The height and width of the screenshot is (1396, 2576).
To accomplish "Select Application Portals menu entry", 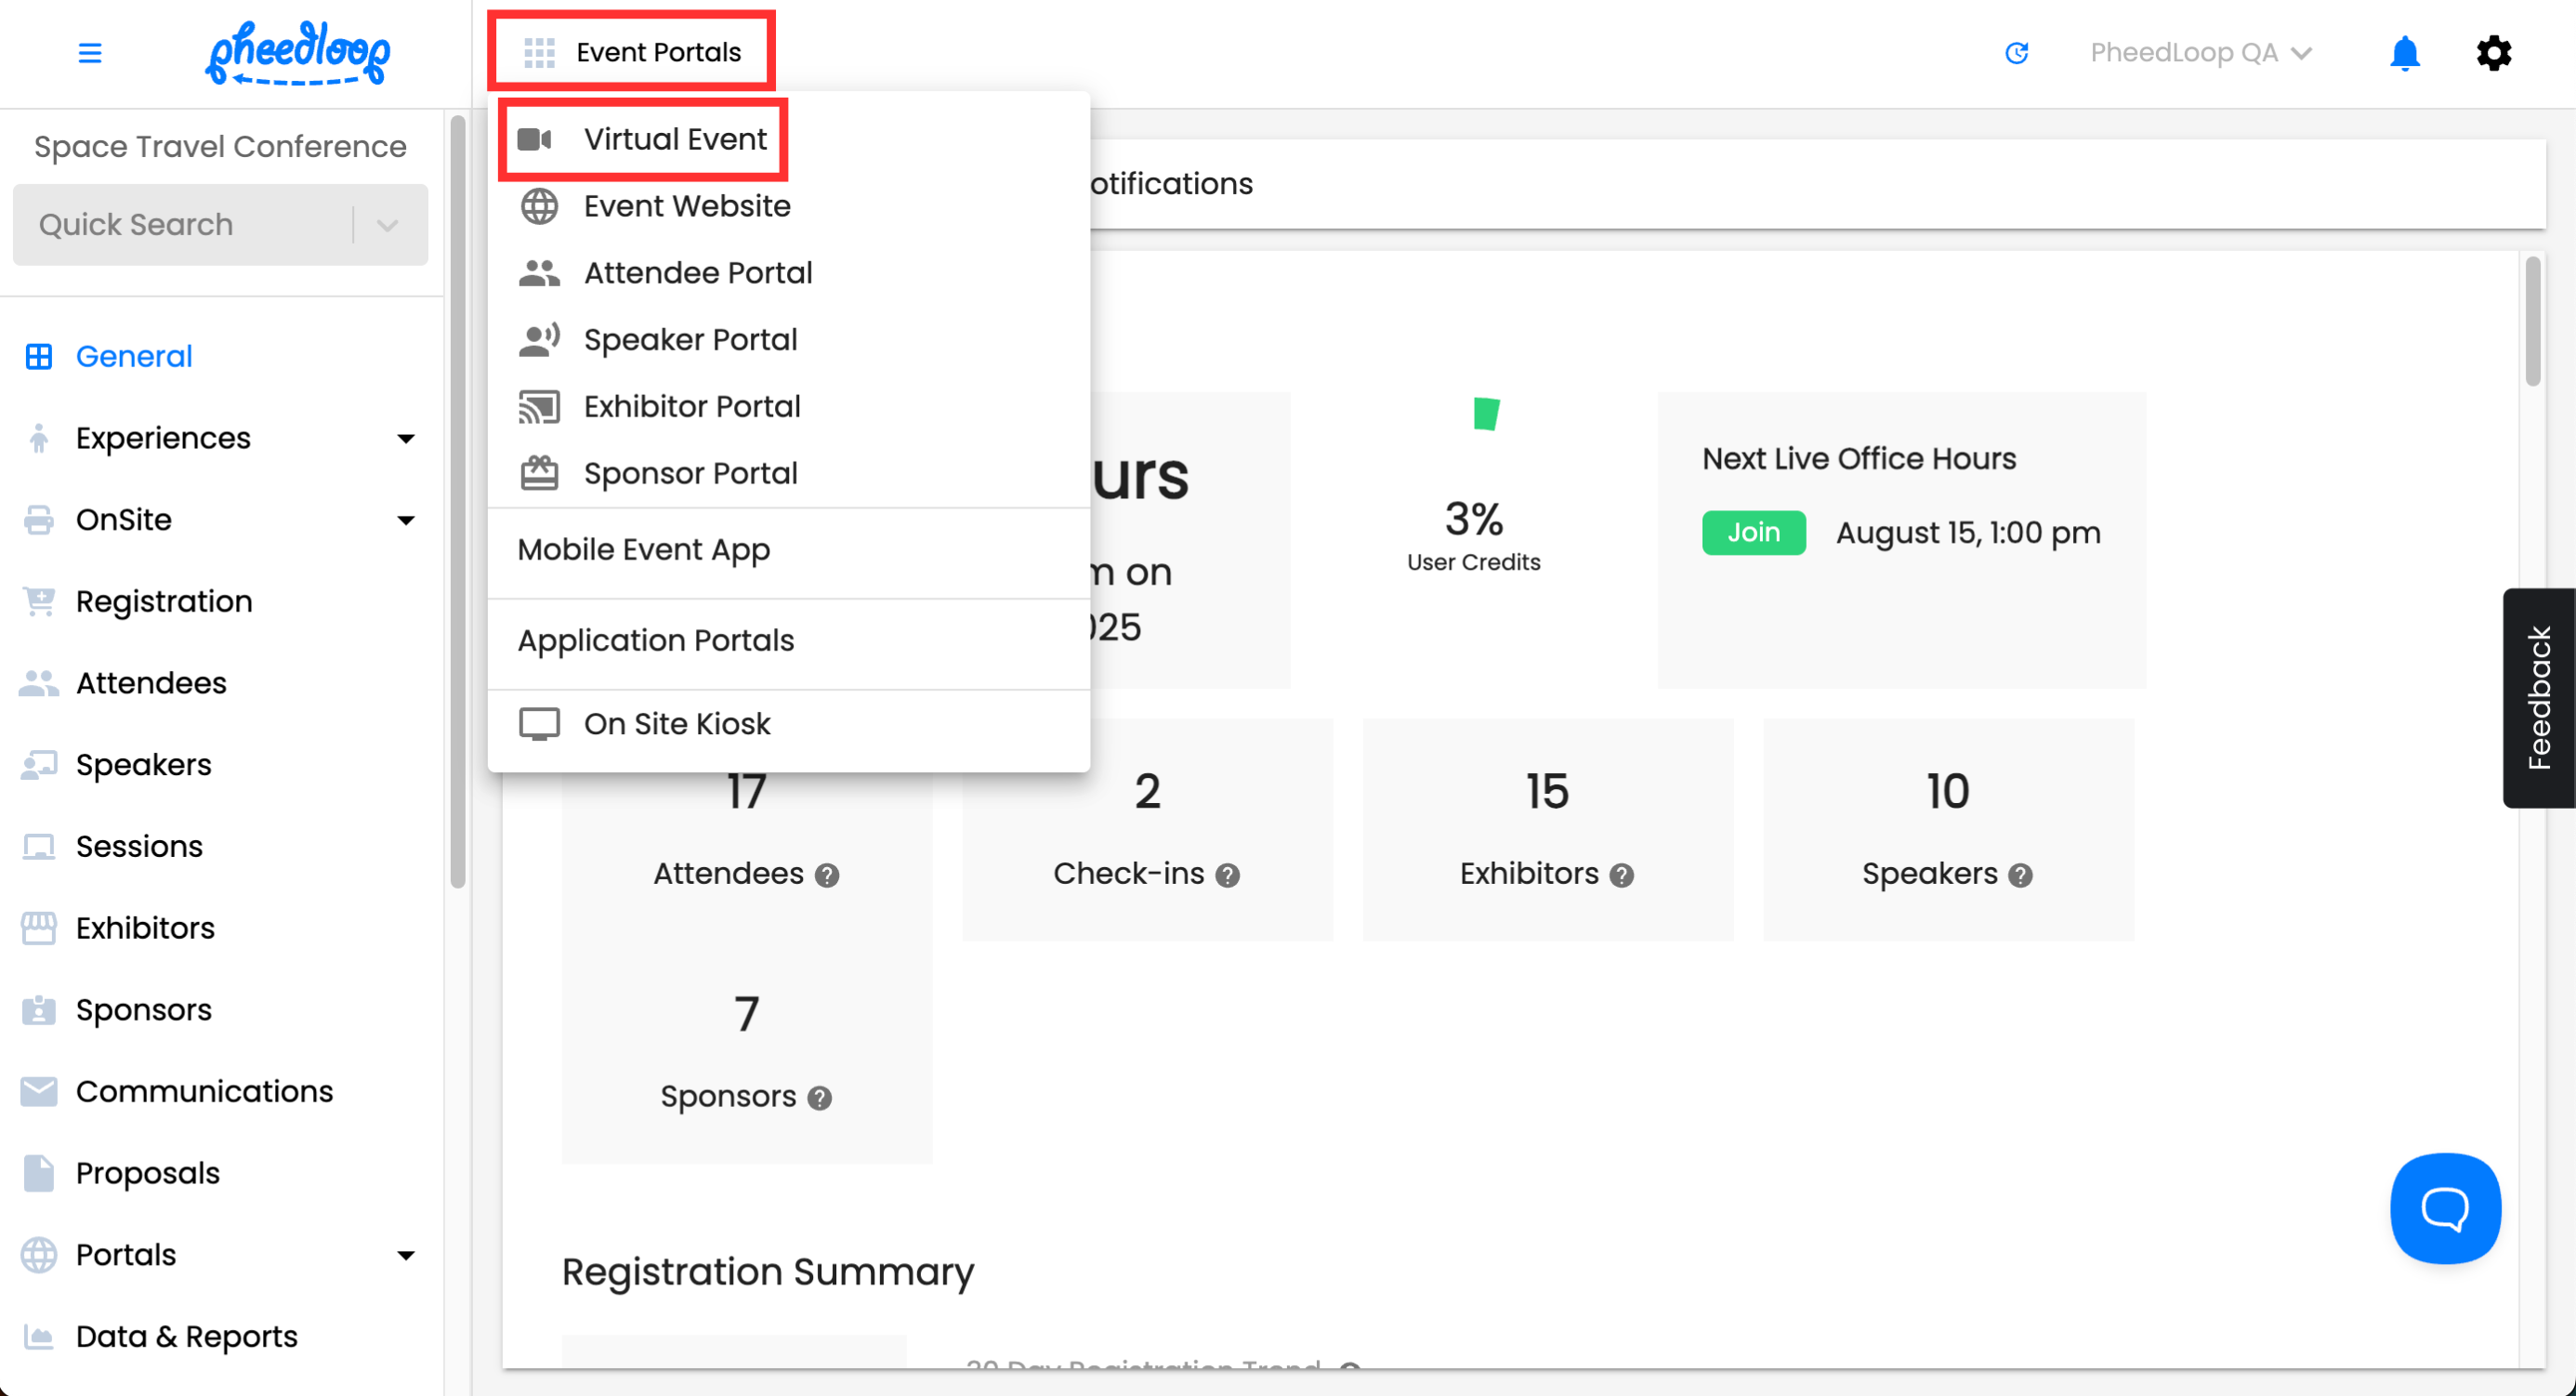I will [x=788, y=641].
